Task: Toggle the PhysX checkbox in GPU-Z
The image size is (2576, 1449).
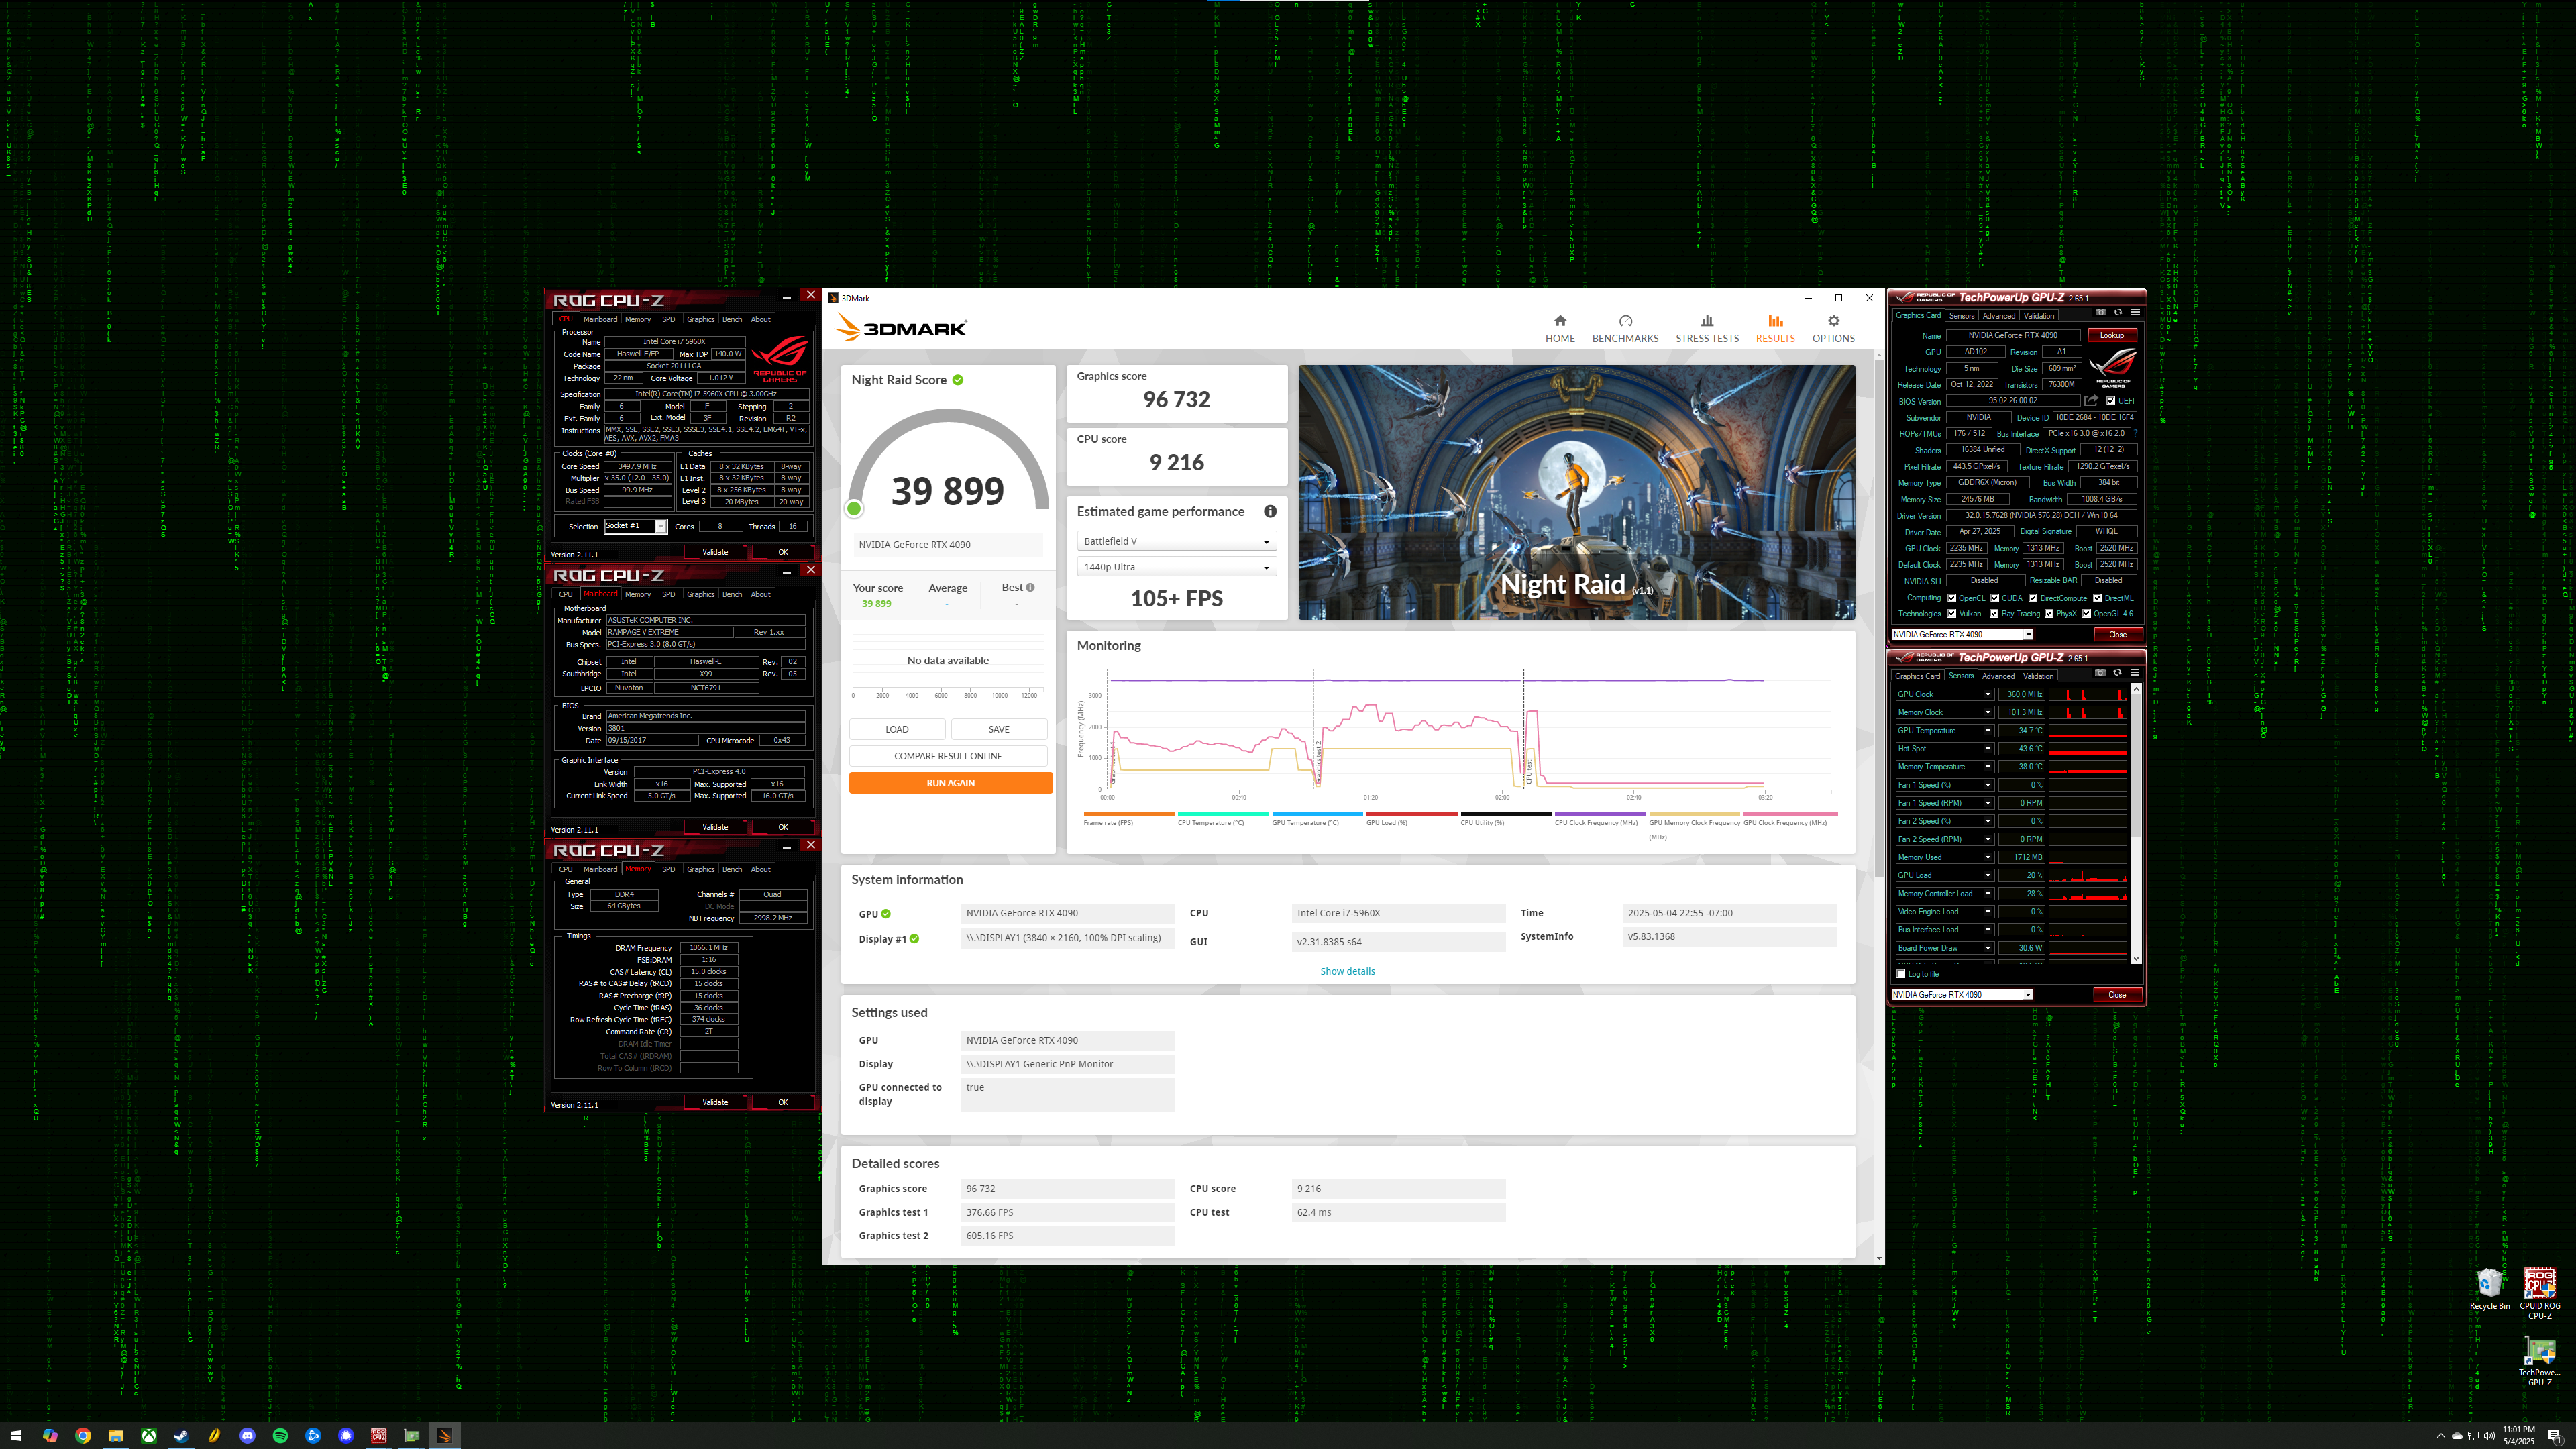Action: pos(2048,614)
